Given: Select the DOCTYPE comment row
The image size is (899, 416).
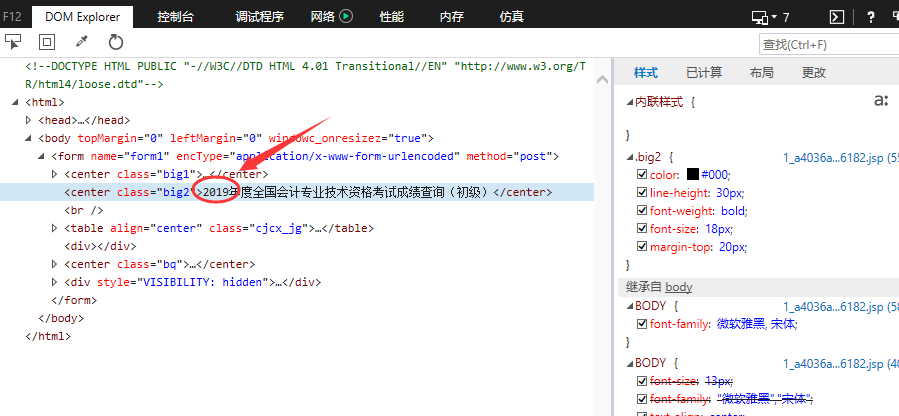Looking at the screenshot, I should (x=305, y=75).
